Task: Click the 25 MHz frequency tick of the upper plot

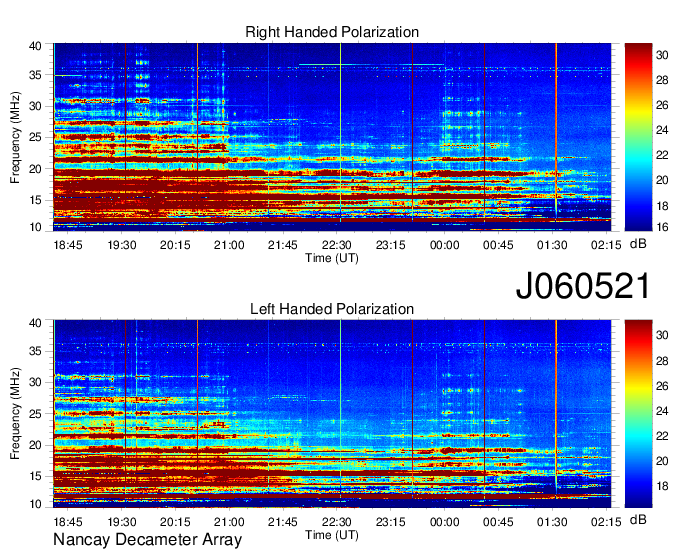Action: [x=36, y=137]
